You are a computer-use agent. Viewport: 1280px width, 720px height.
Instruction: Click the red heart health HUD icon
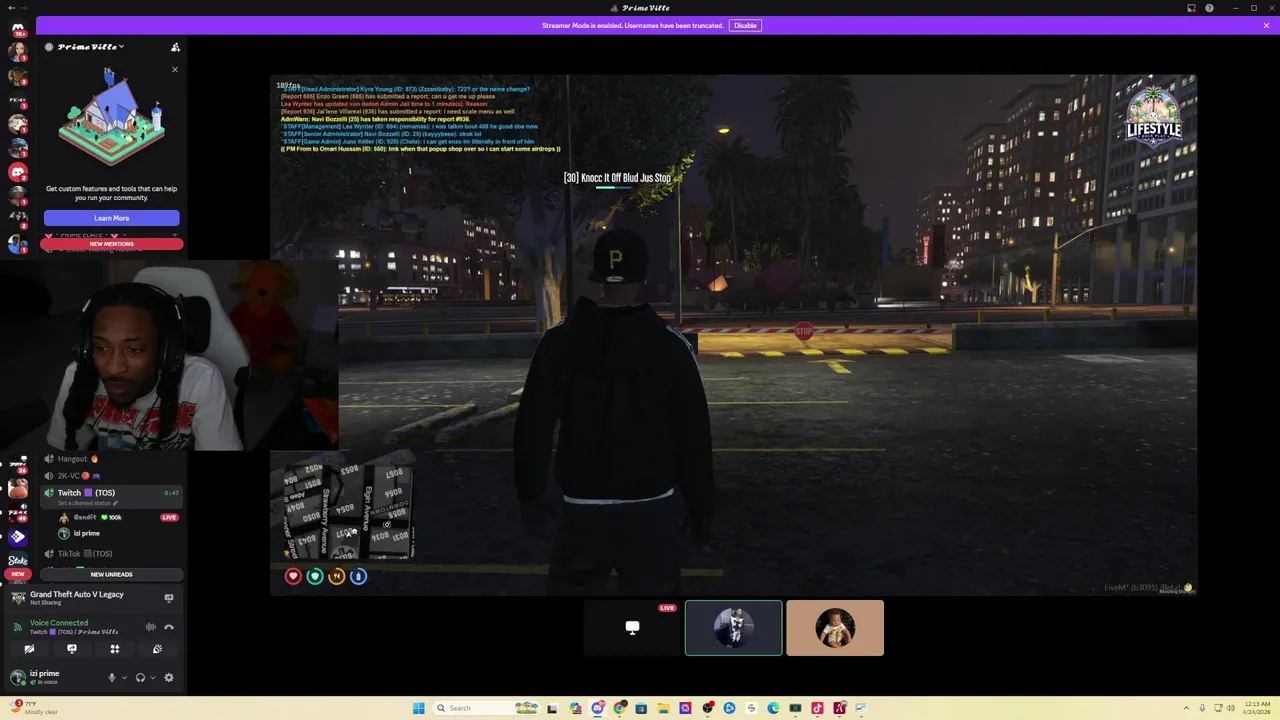pos(293,576)
